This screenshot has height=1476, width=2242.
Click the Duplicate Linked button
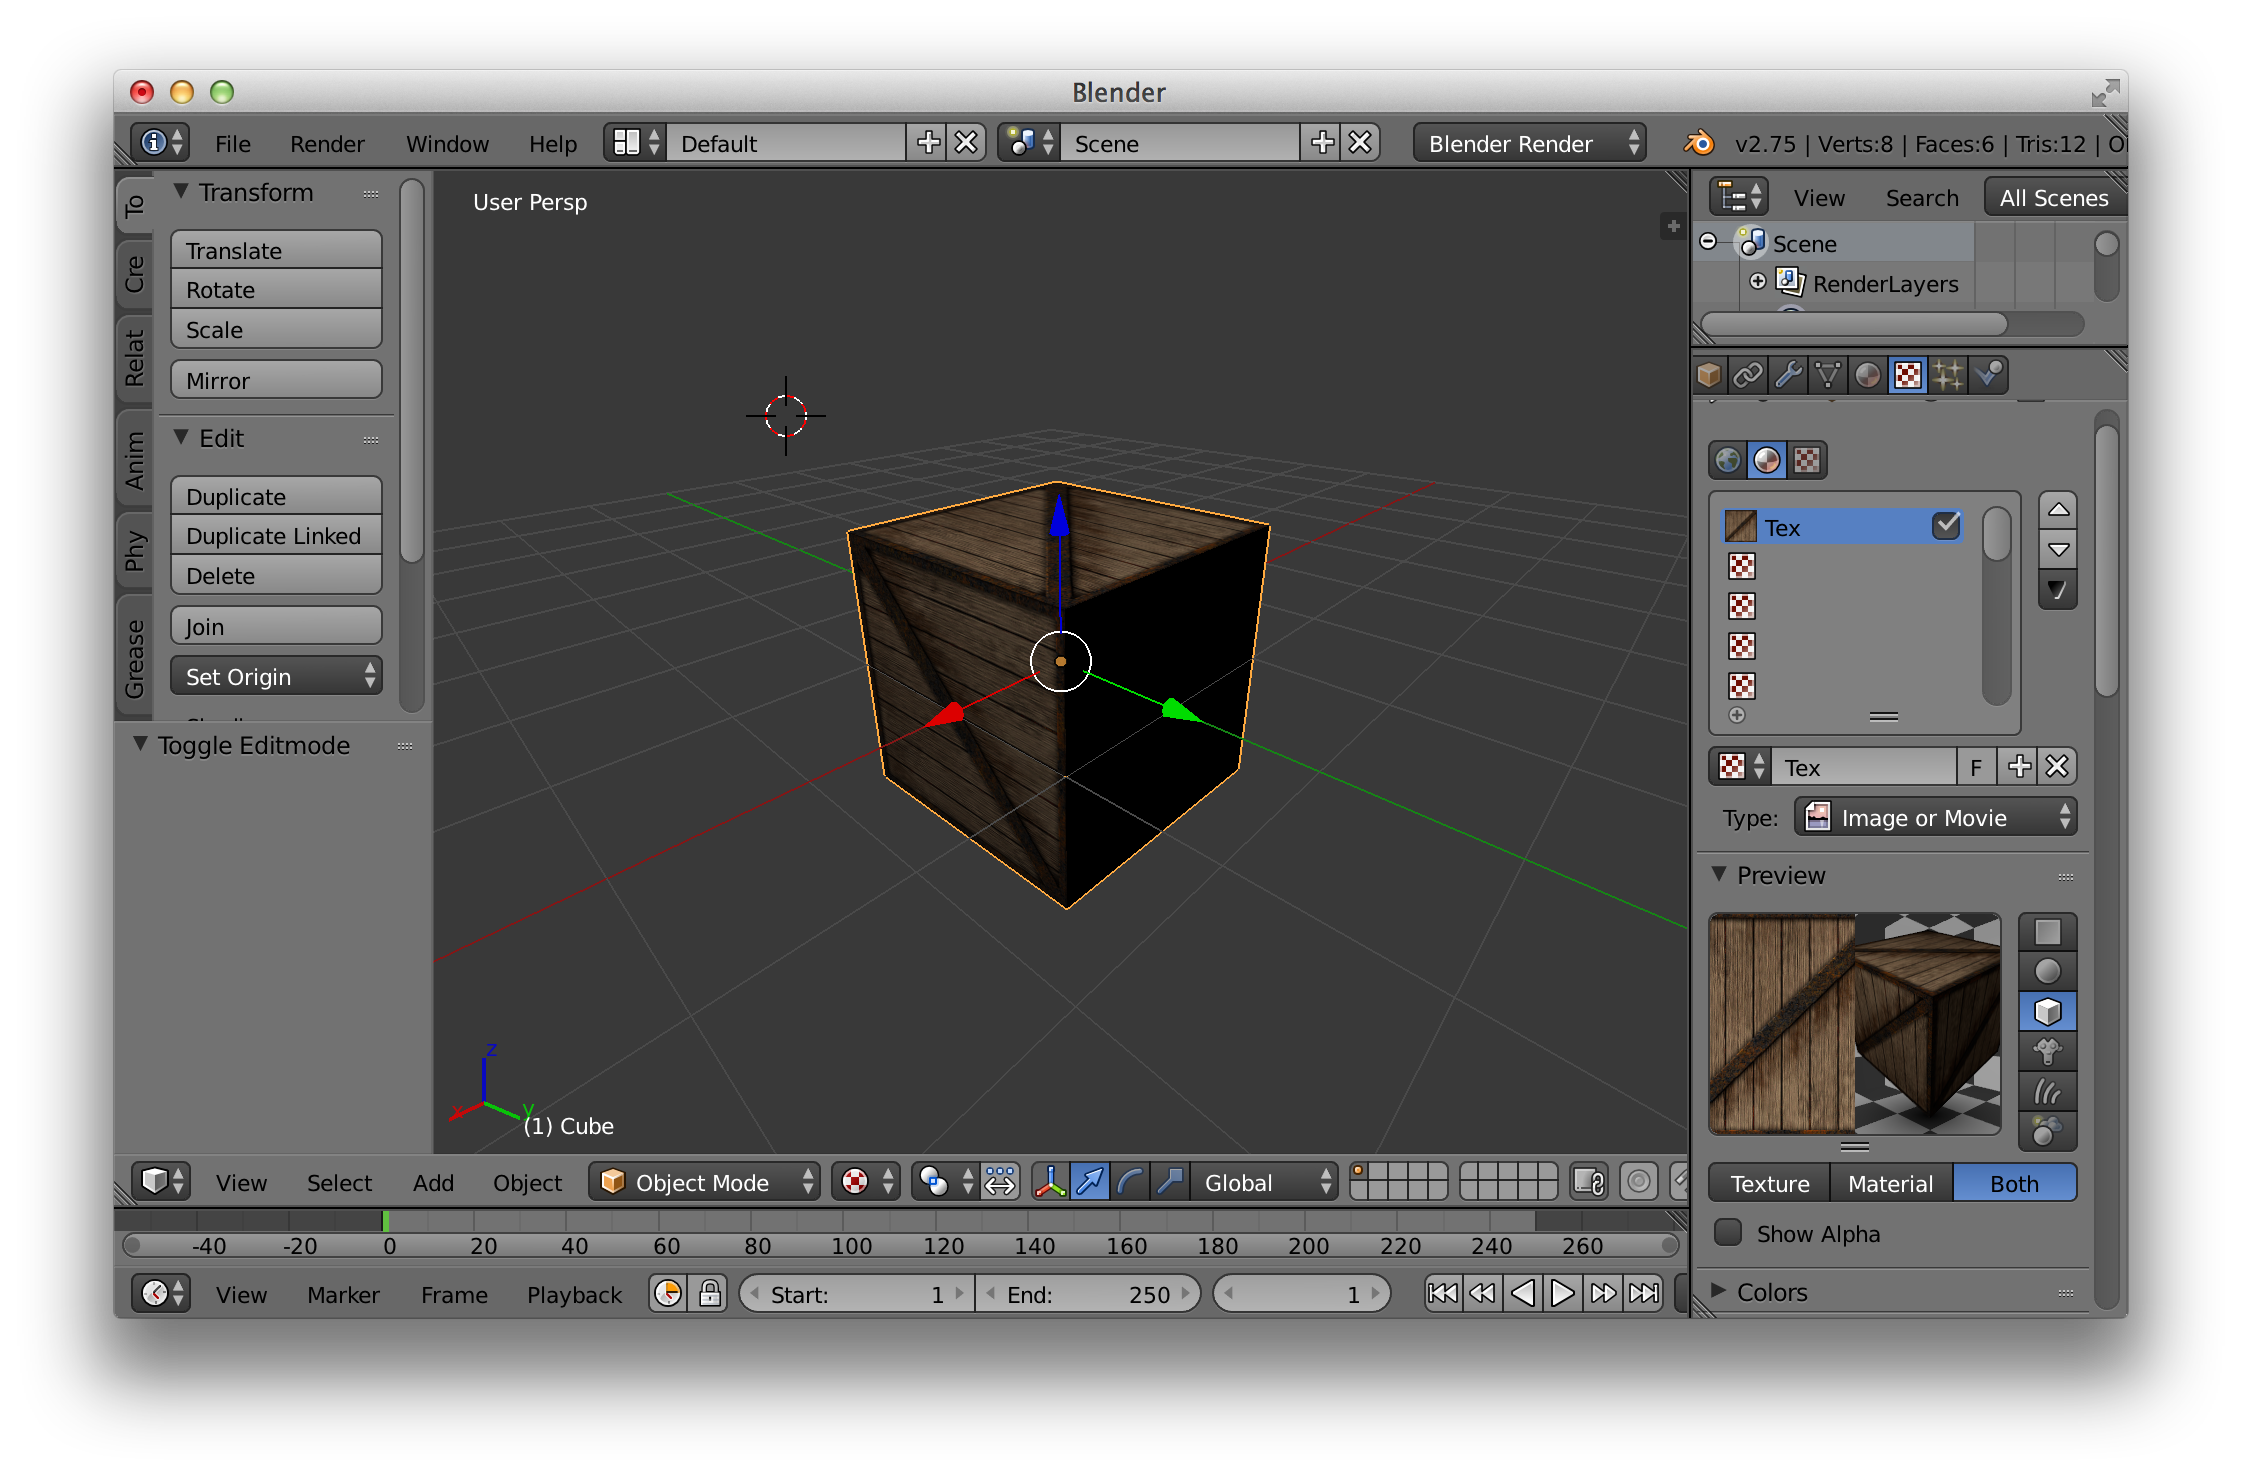coord(274,536)
